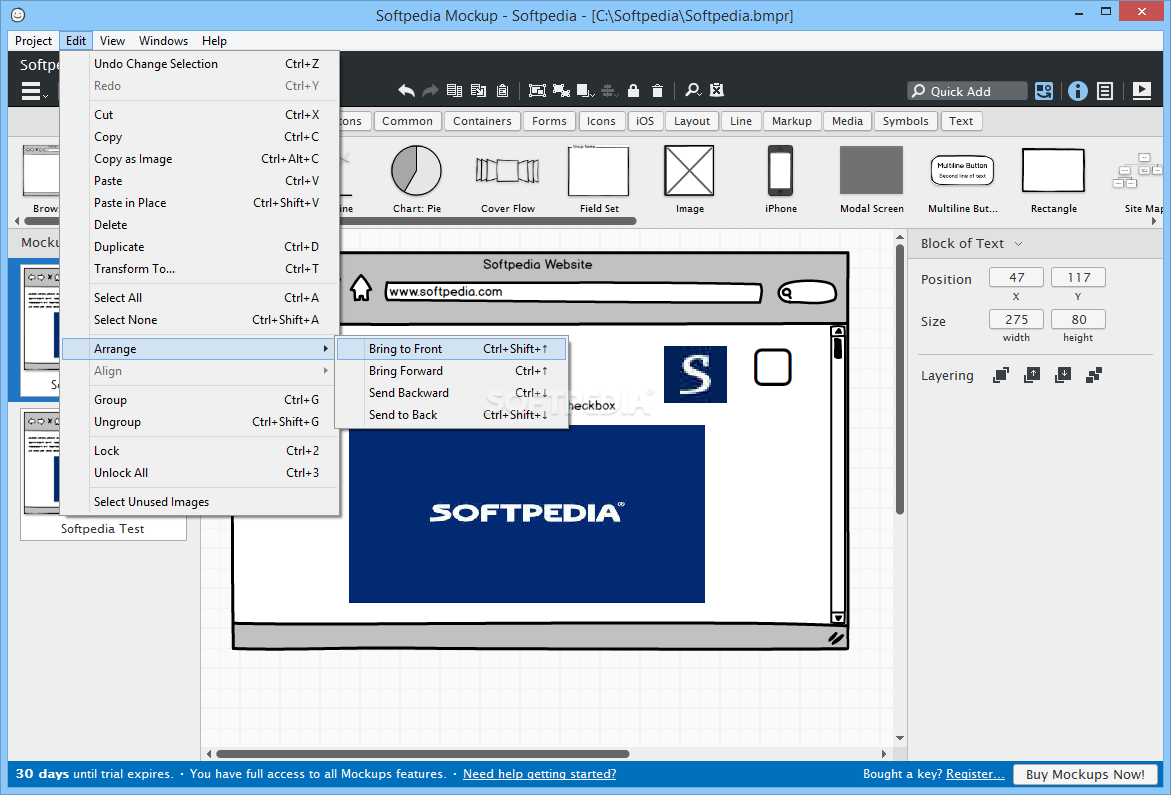
Task: Select the Softpedia Test mockup thumbnail
Action: 103,473
